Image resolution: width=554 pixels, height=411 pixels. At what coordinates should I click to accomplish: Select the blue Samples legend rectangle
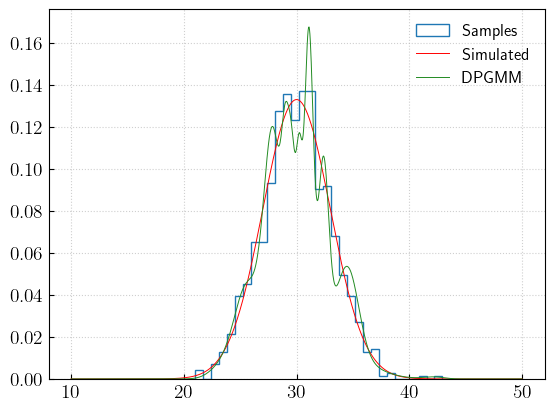tap(433, 30)
